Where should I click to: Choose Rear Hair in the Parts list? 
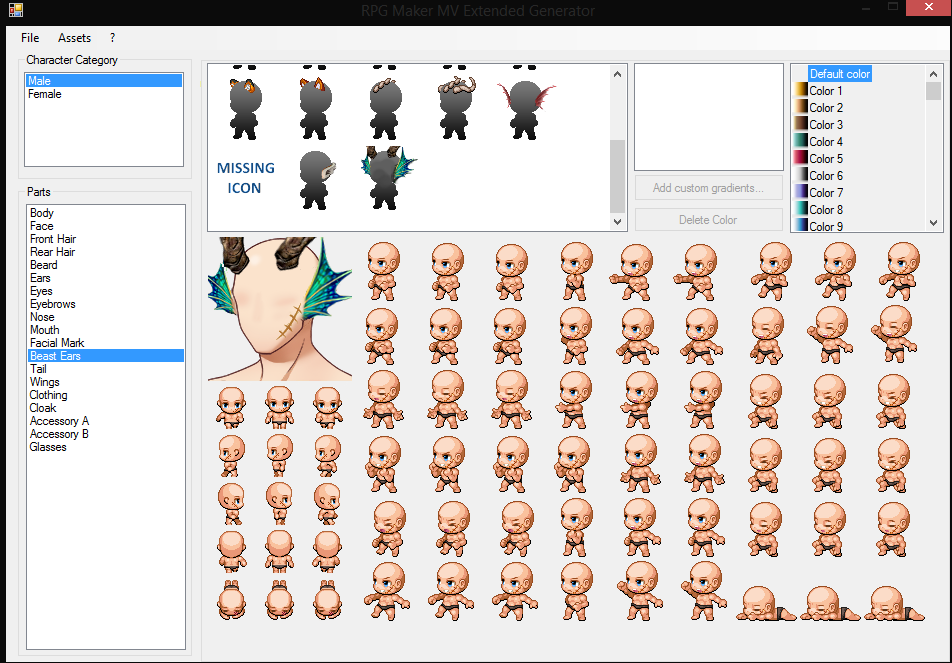click(x=106, y=252)
